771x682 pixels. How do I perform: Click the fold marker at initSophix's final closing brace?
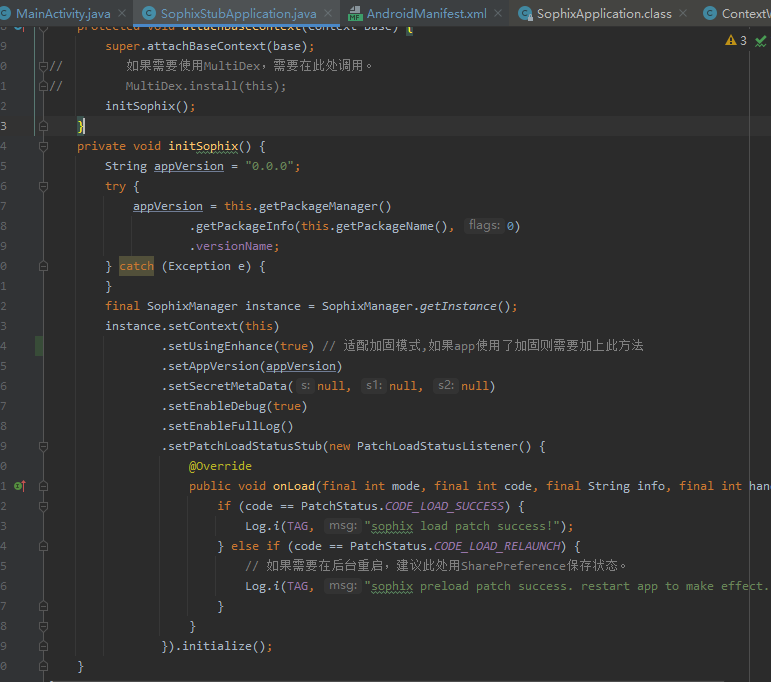tap(43, 666)
